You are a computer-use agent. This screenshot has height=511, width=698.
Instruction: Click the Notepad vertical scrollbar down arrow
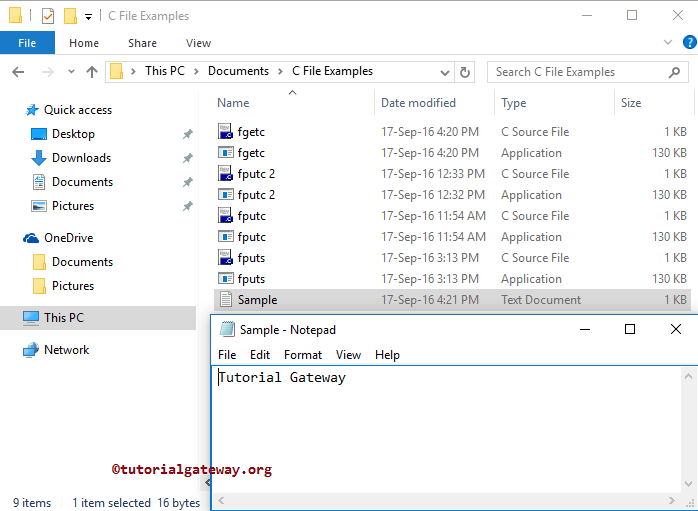point(688,484)
